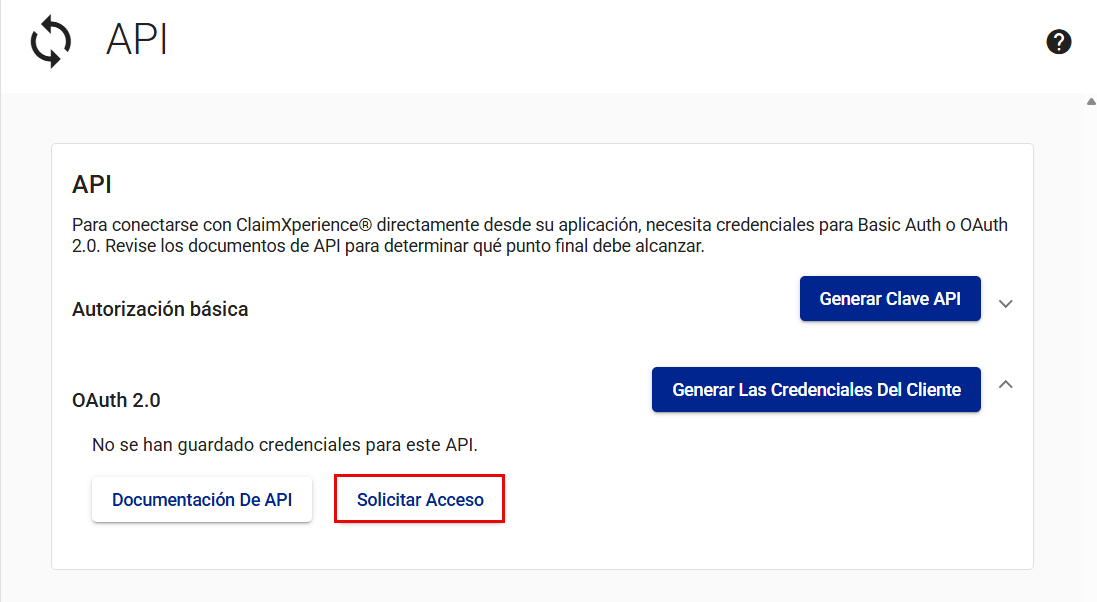Click Generar Clave API button

(x=890, y=299)
